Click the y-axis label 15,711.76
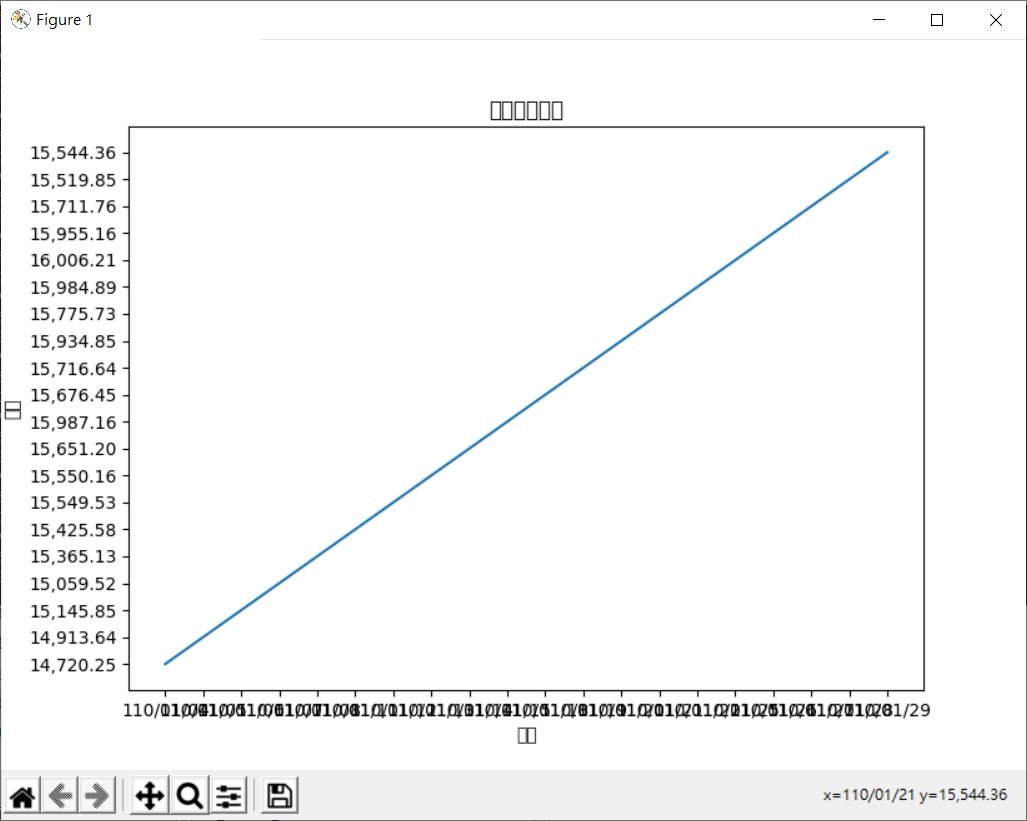Image resolution: width=1027 pixels, height=821 pixels. click(x=73, y=207)
